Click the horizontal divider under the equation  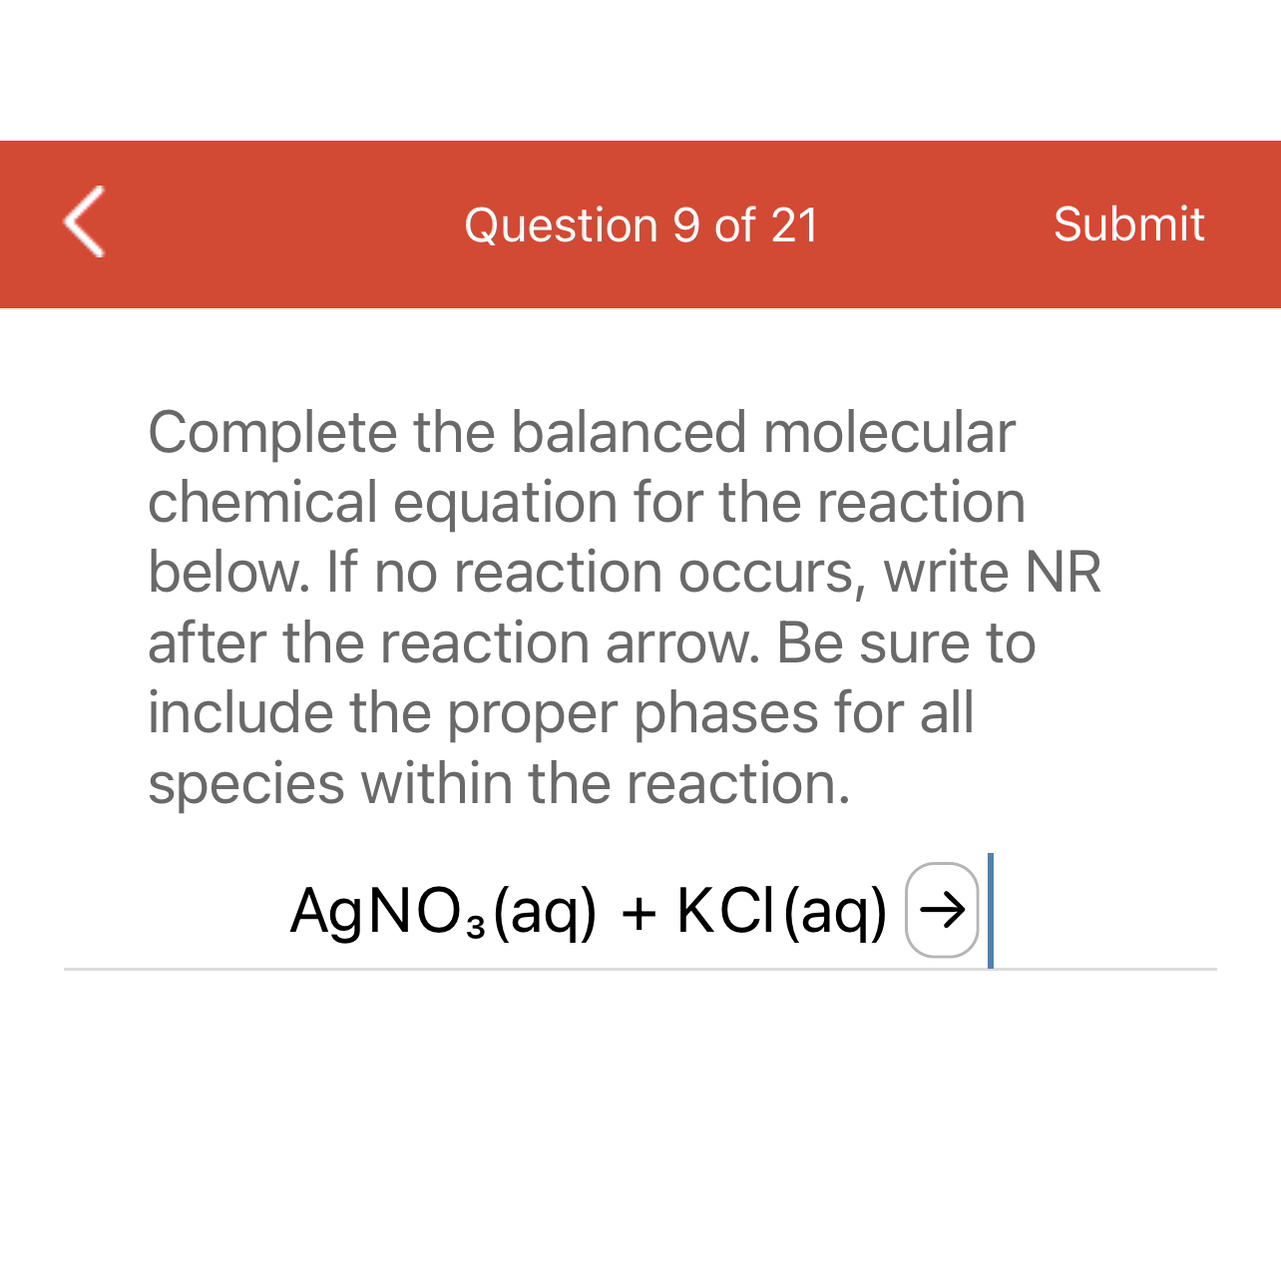click(641, 967)
